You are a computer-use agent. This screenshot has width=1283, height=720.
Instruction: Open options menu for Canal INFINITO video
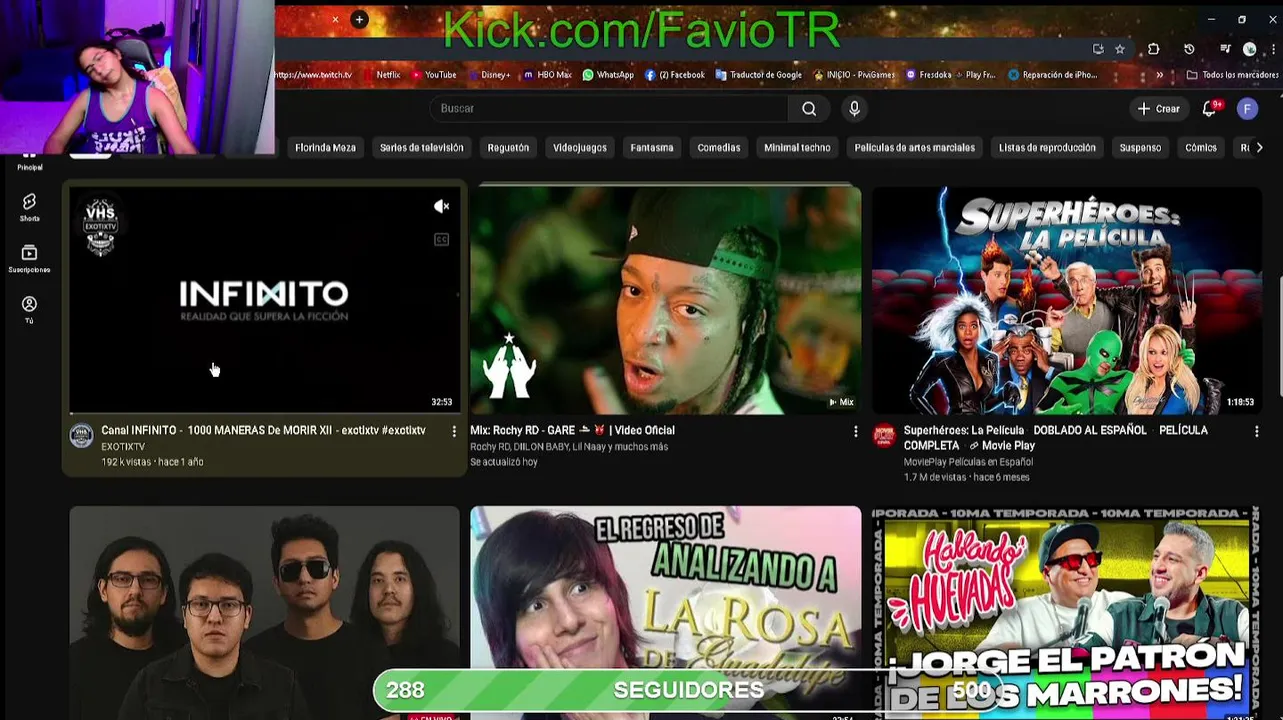tap(454, 431)
